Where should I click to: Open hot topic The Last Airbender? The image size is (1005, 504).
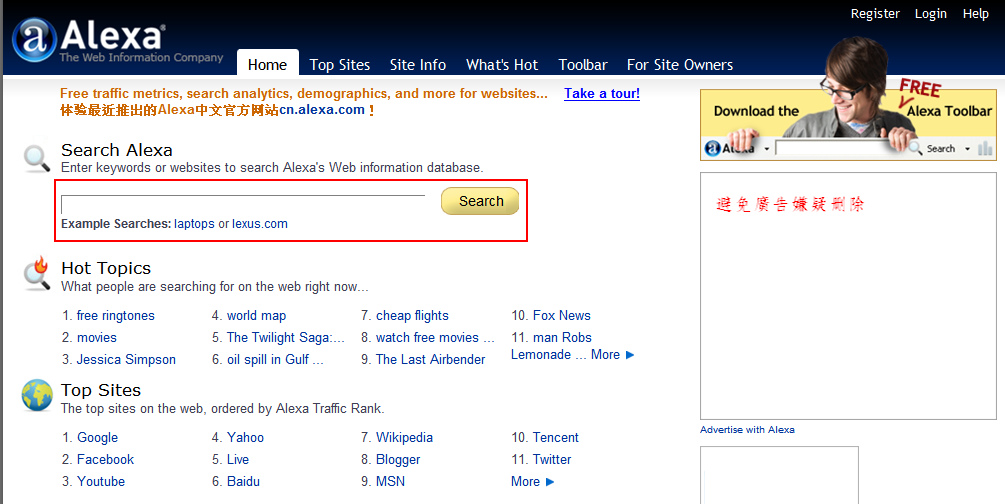(431, 359)
